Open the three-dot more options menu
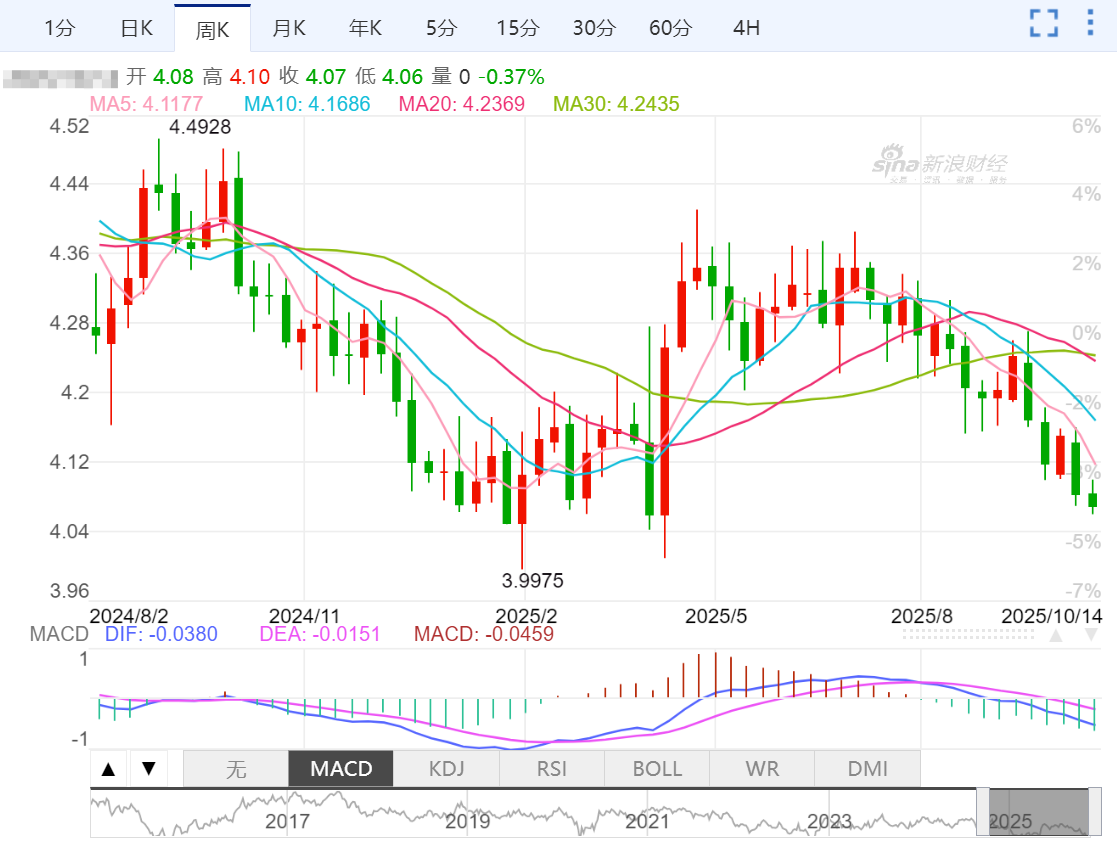 tap(1091, 24)
